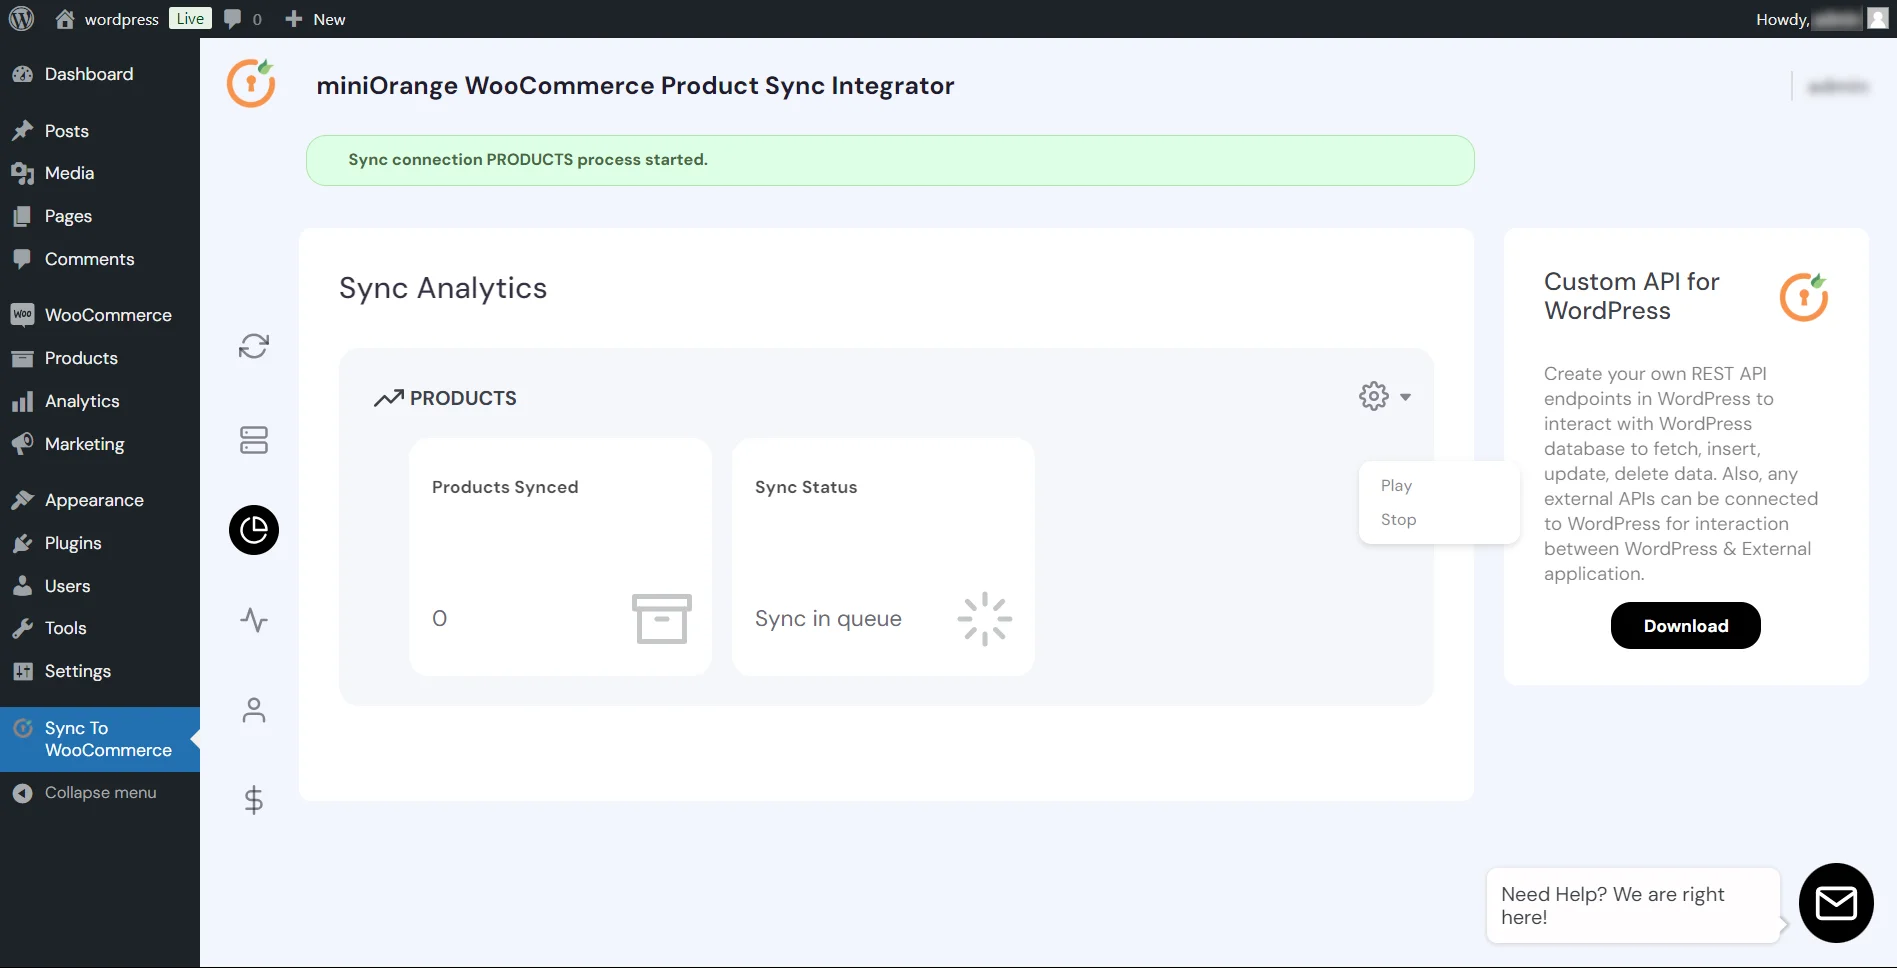This screenshot has height=968, width=1897.
Task: Open the comments bubble in admin bar
Action: pos(243,19)
